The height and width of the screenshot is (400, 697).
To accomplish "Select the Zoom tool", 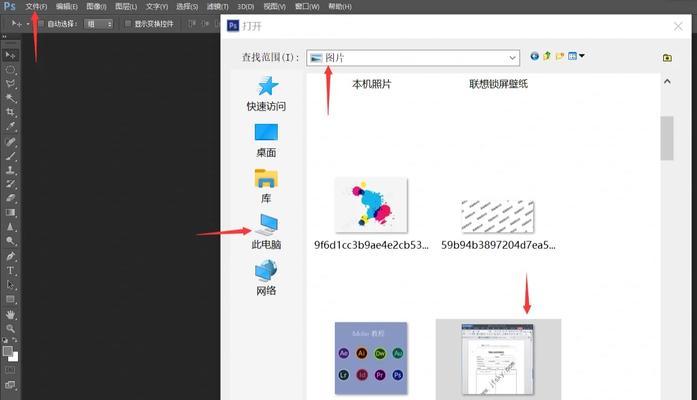I will coord(10,329).
